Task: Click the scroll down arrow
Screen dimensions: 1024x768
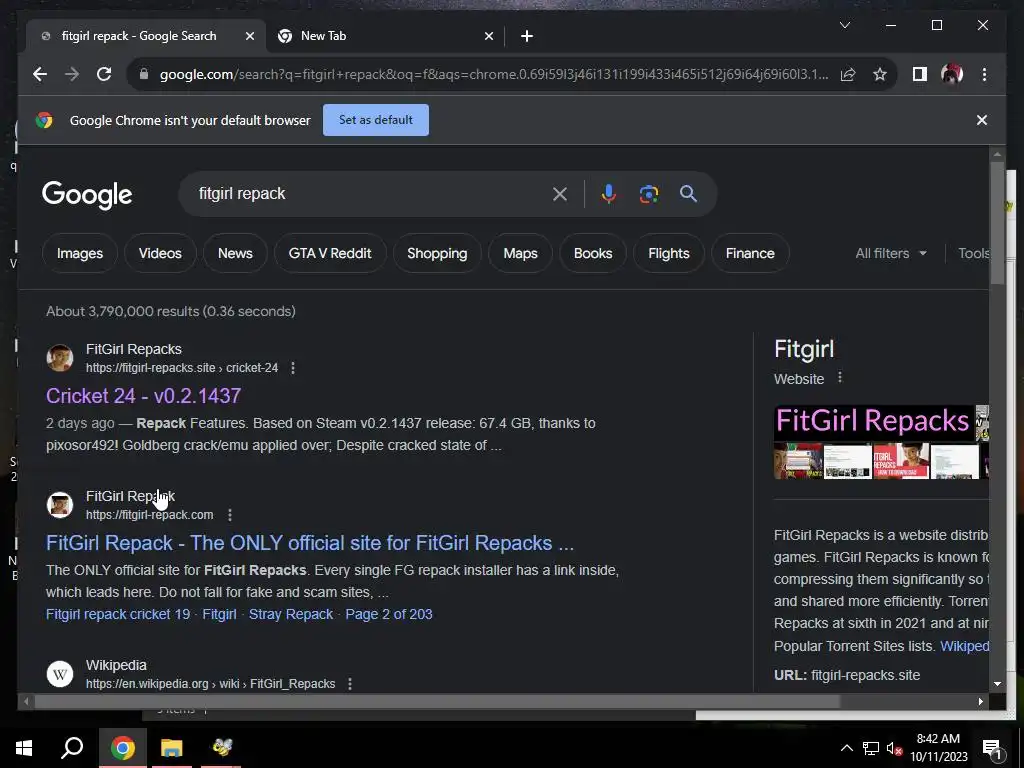Action: click(x=997, y=684)
